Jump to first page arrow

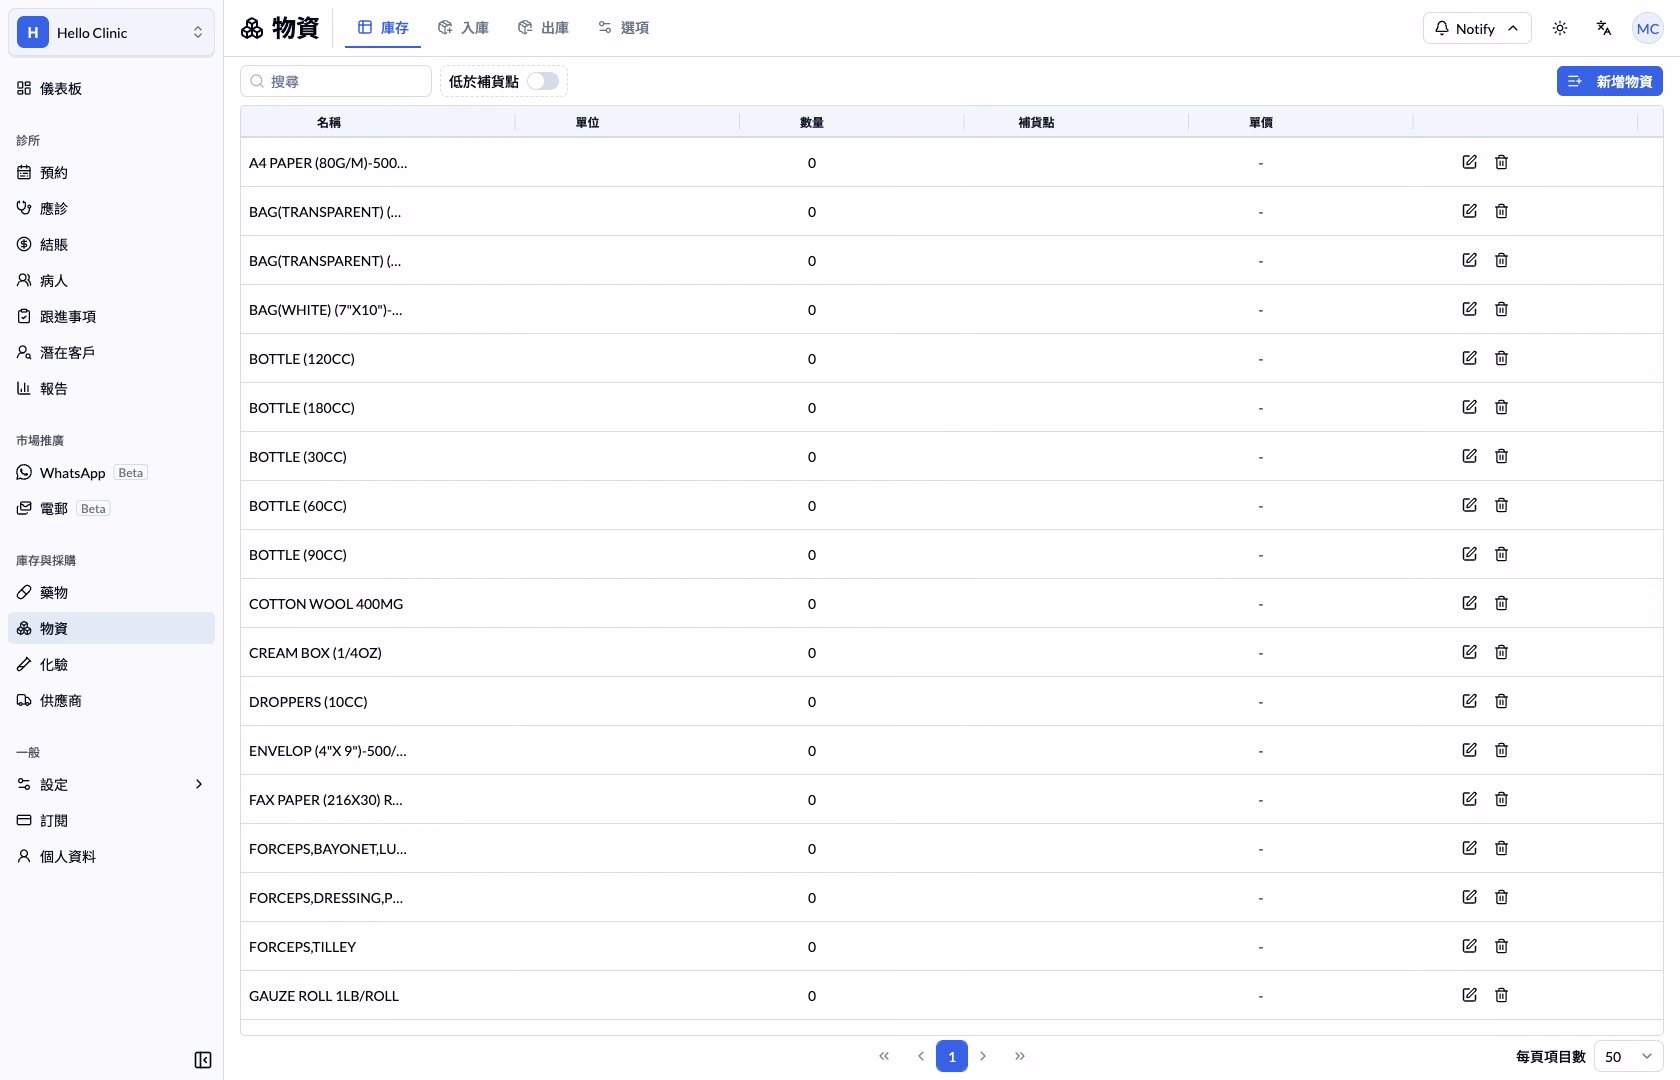pos(884,1056)
